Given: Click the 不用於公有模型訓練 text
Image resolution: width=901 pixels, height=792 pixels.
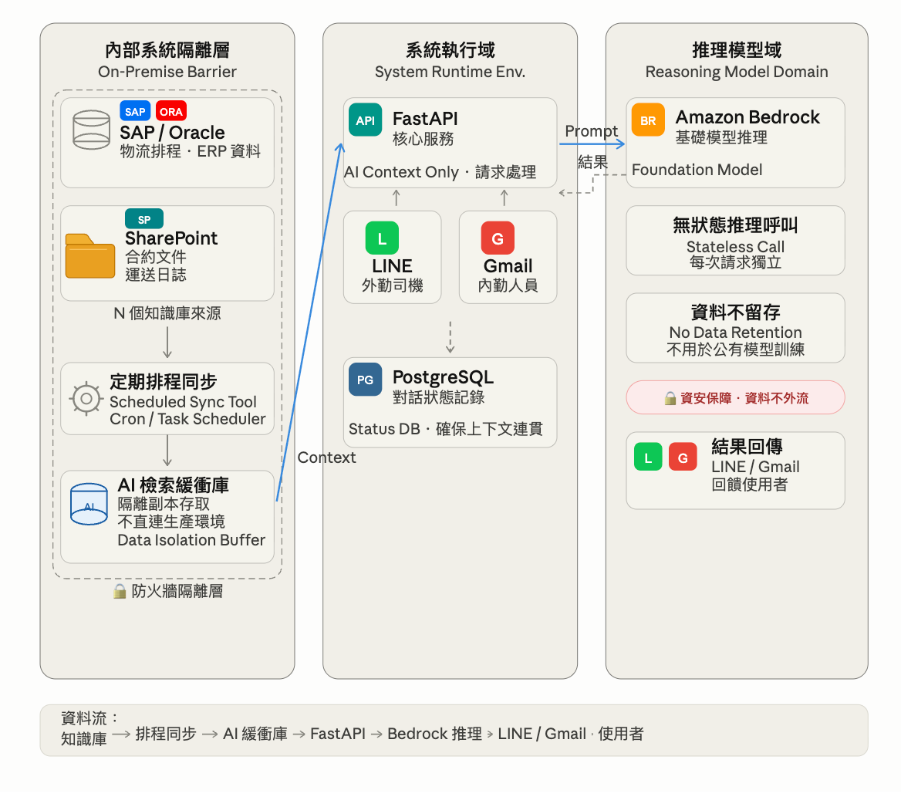Looking at the screenshot, I should (736, 349).
